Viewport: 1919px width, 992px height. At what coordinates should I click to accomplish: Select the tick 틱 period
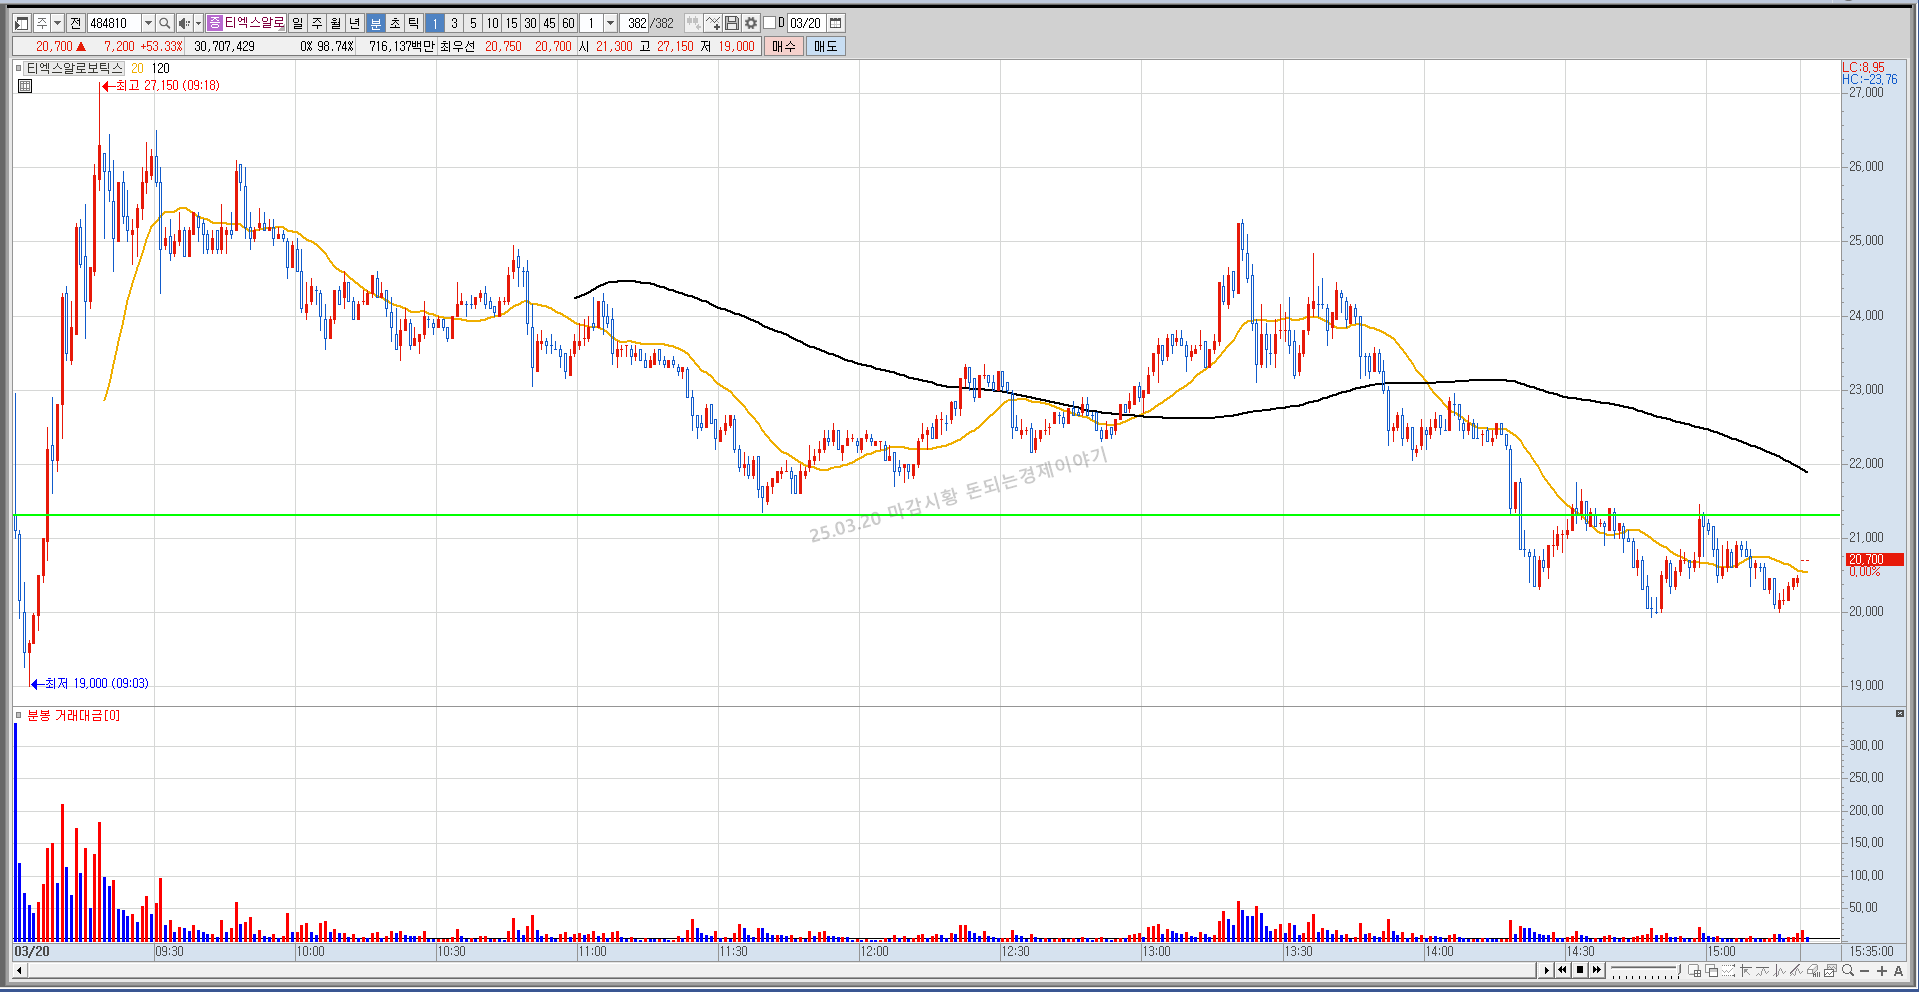click(413, 23)
